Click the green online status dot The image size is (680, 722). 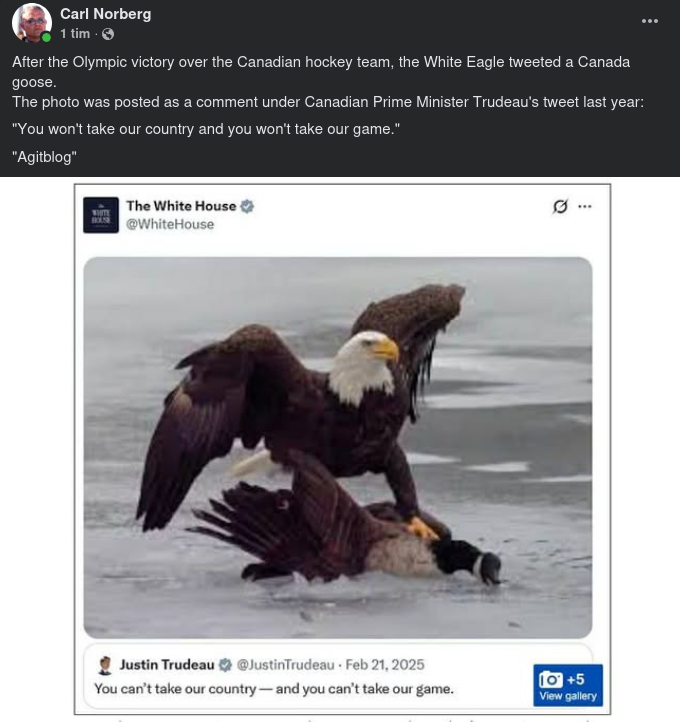(x=46, y=37)
